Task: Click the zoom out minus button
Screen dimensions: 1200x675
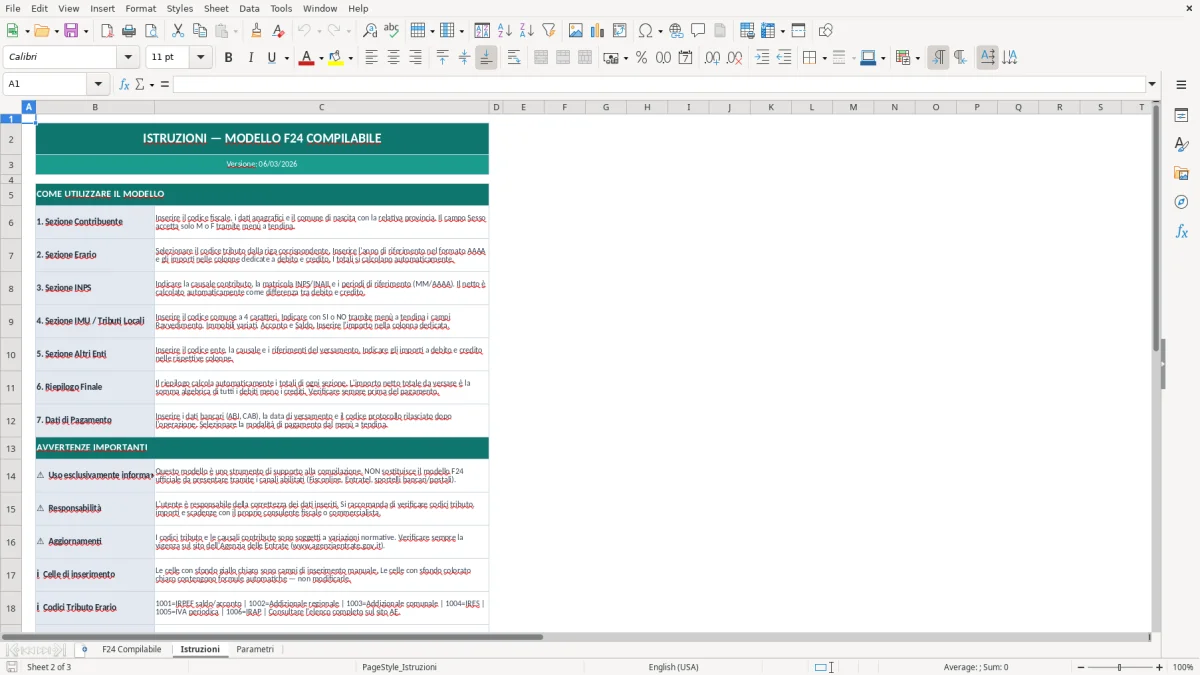Action: [1080, 667]
